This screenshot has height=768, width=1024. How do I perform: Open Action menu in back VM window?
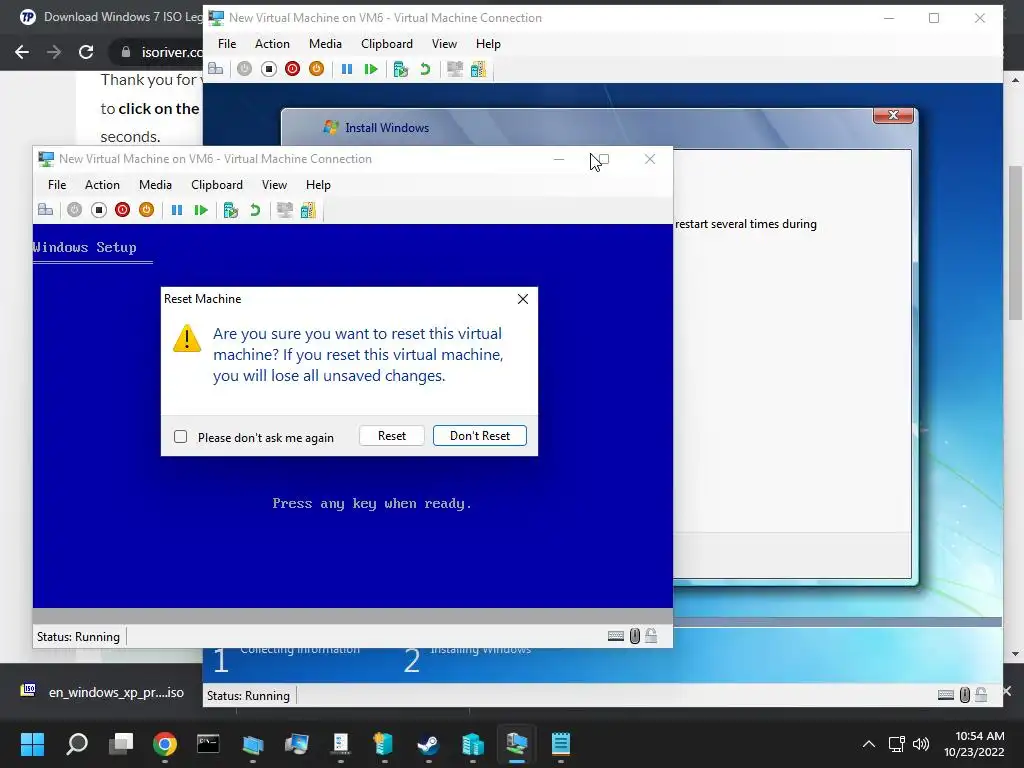[x=272, y=44]
